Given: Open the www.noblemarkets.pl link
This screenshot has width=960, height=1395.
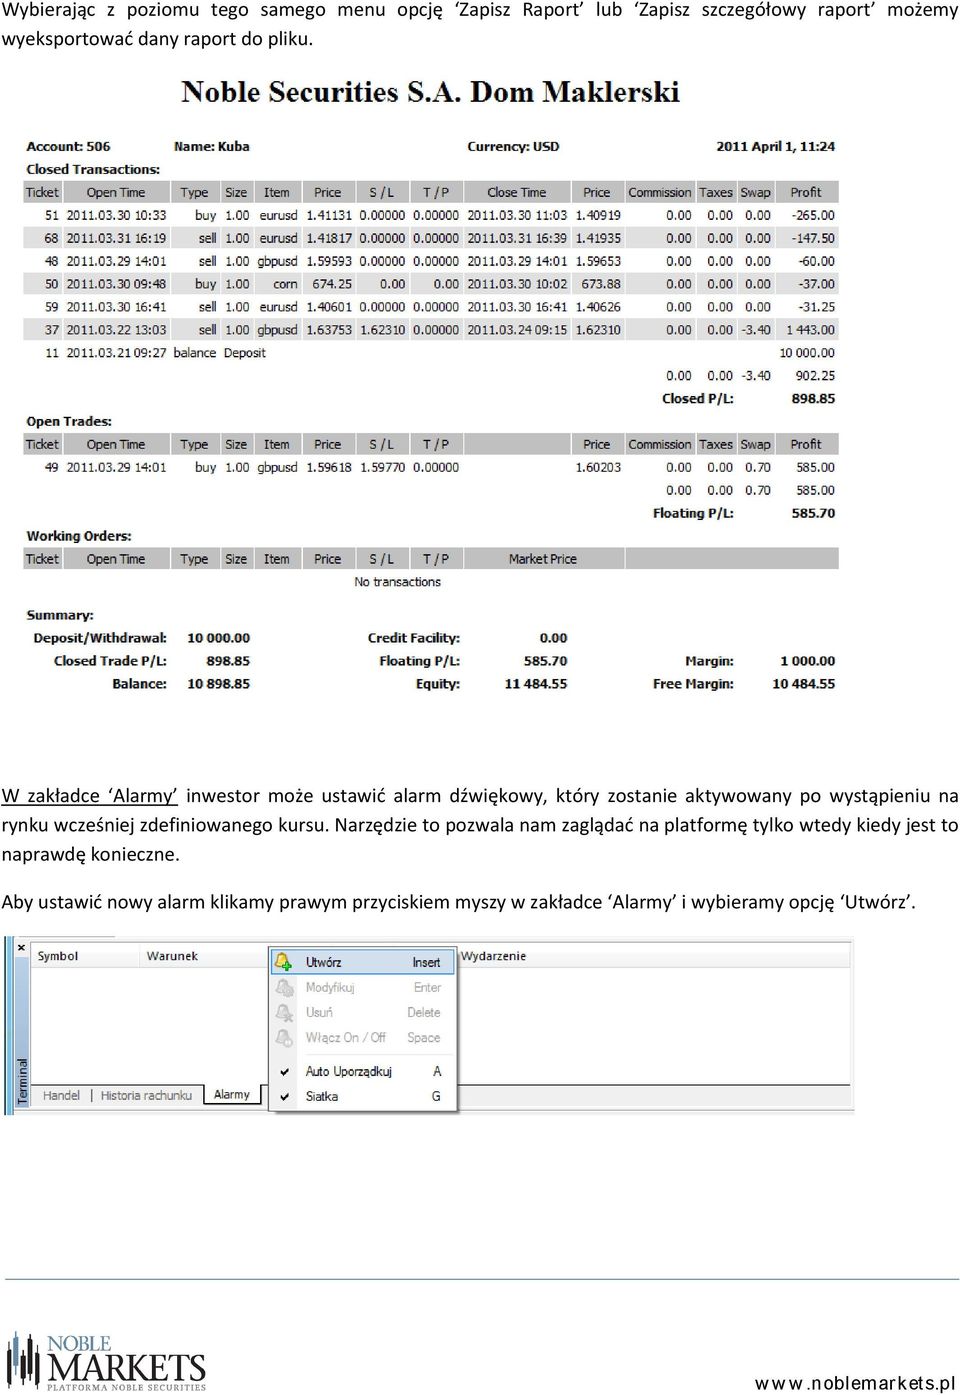Looking at the screenshot, I should pyautogui.click(x=855, y=1383).
